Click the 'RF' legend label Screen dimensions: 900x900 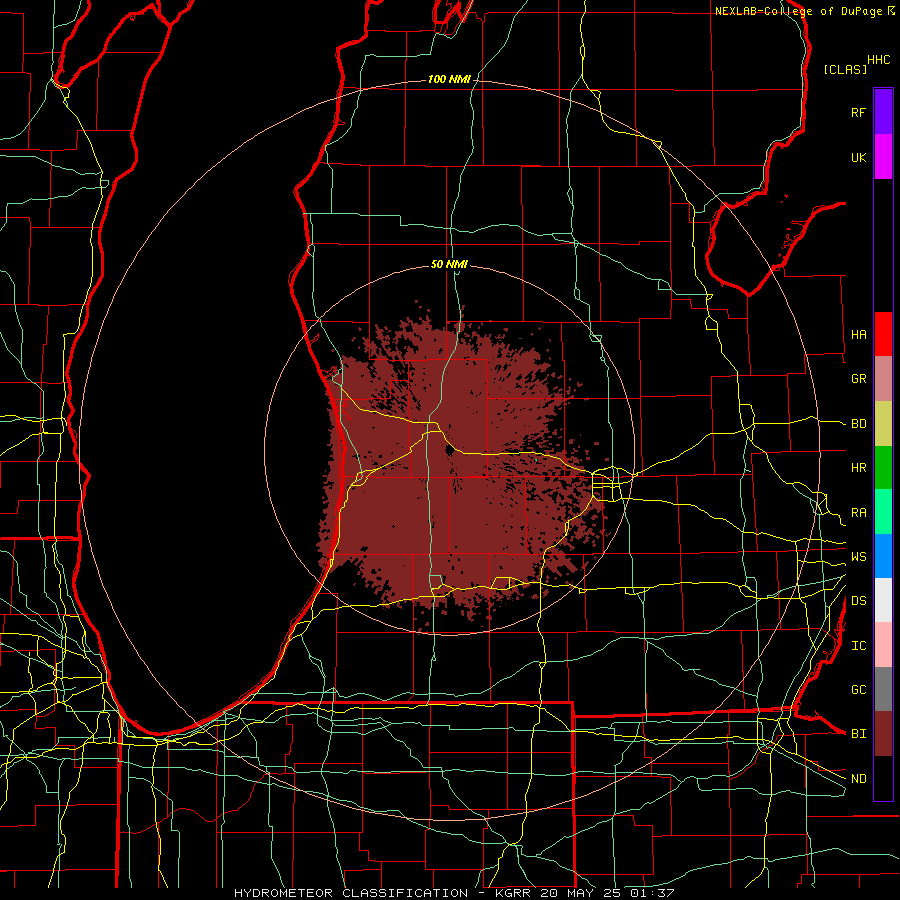coord(858,112)
